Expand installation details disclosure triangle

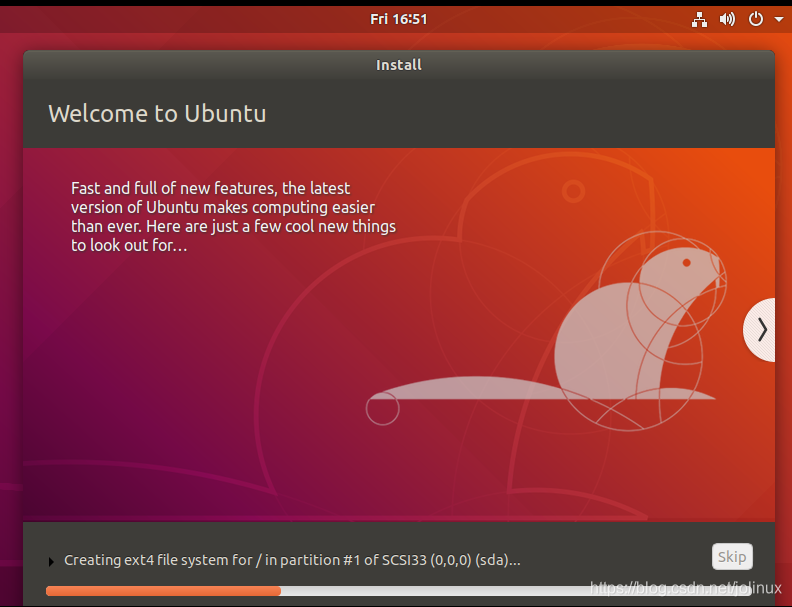51,561
